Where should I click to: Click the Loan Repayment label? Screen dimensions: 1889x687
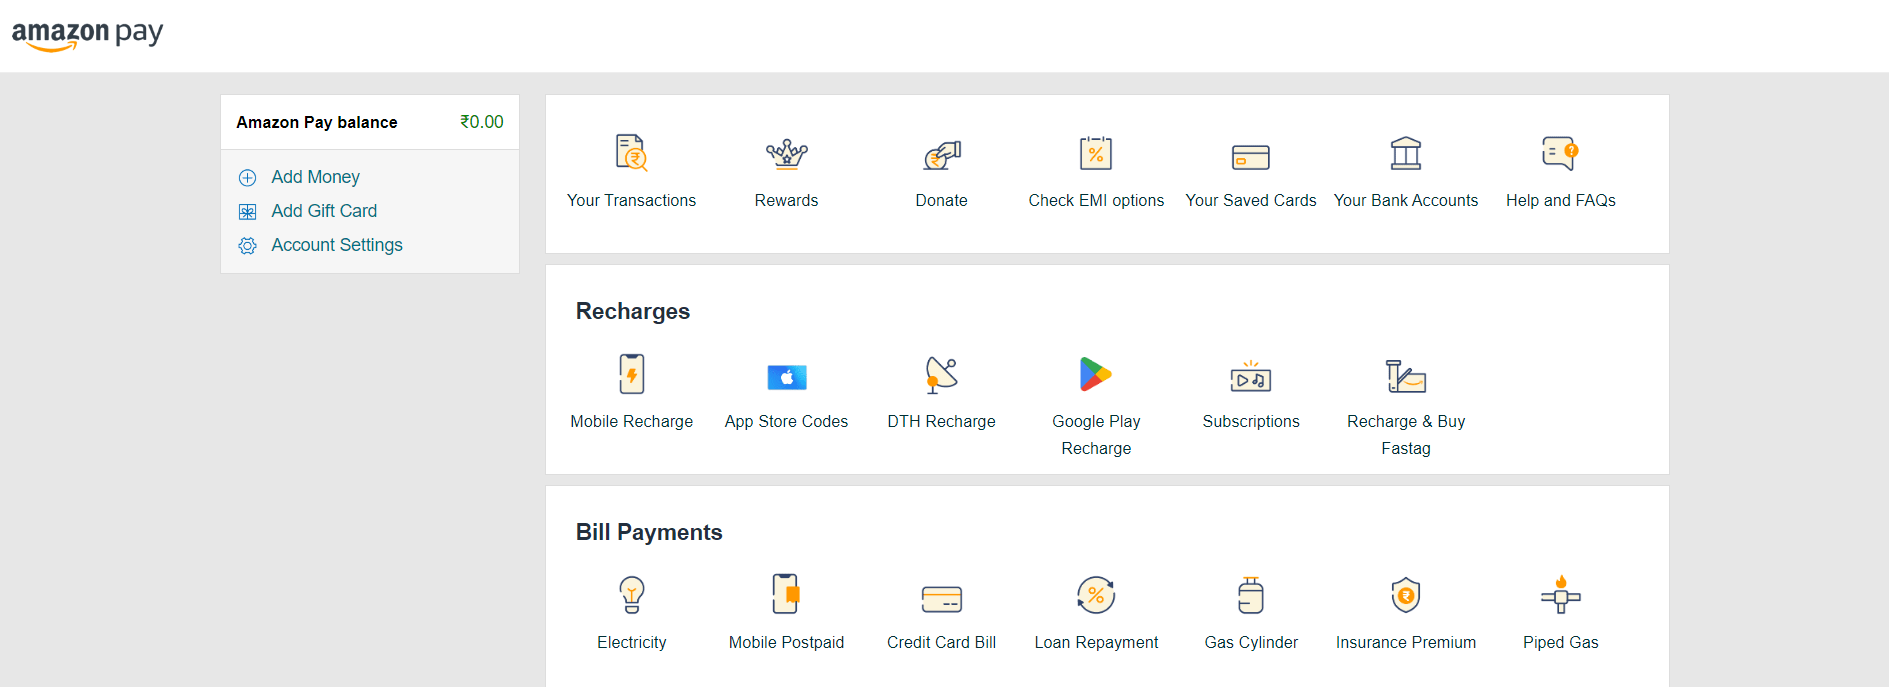pos(1096,642)
